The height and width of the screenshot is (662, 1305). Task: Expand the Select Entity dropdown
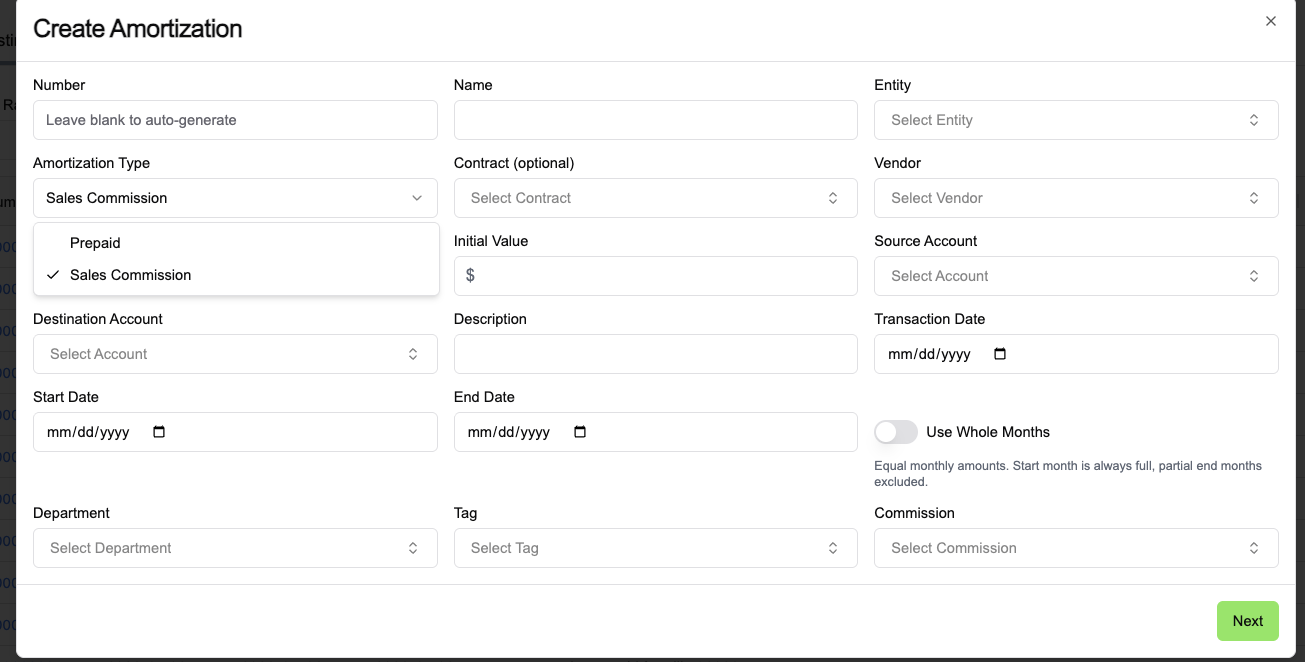click(x=1076, y=120)
